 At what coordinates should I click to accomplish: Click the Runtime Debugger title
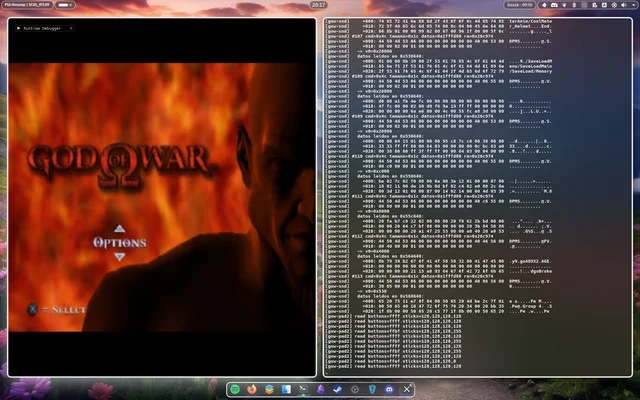(42, 28)
